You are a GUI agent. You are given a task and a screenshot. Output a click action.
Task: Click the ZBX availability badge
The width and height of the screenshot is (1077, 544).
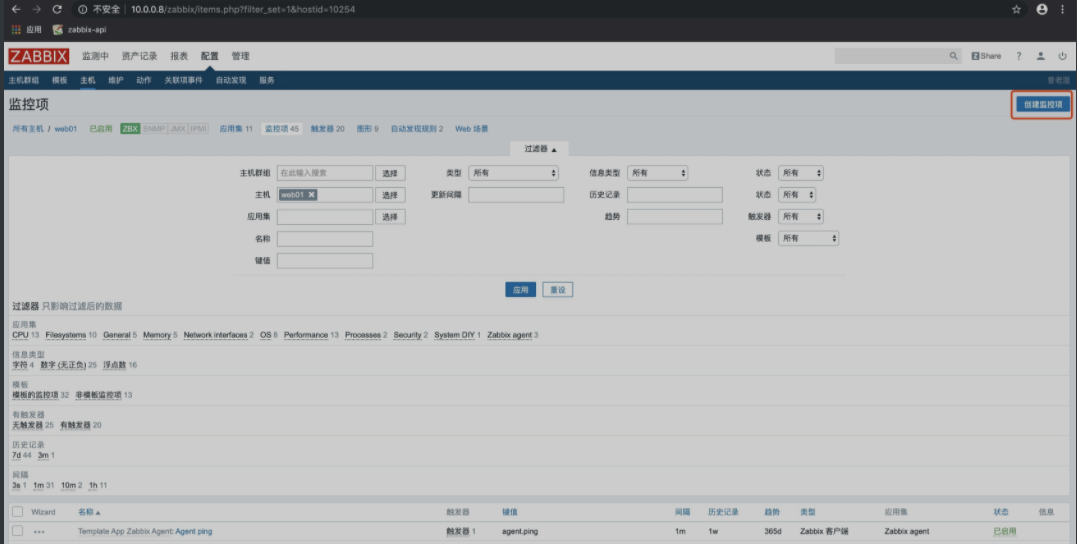click(x=130, y=128)
